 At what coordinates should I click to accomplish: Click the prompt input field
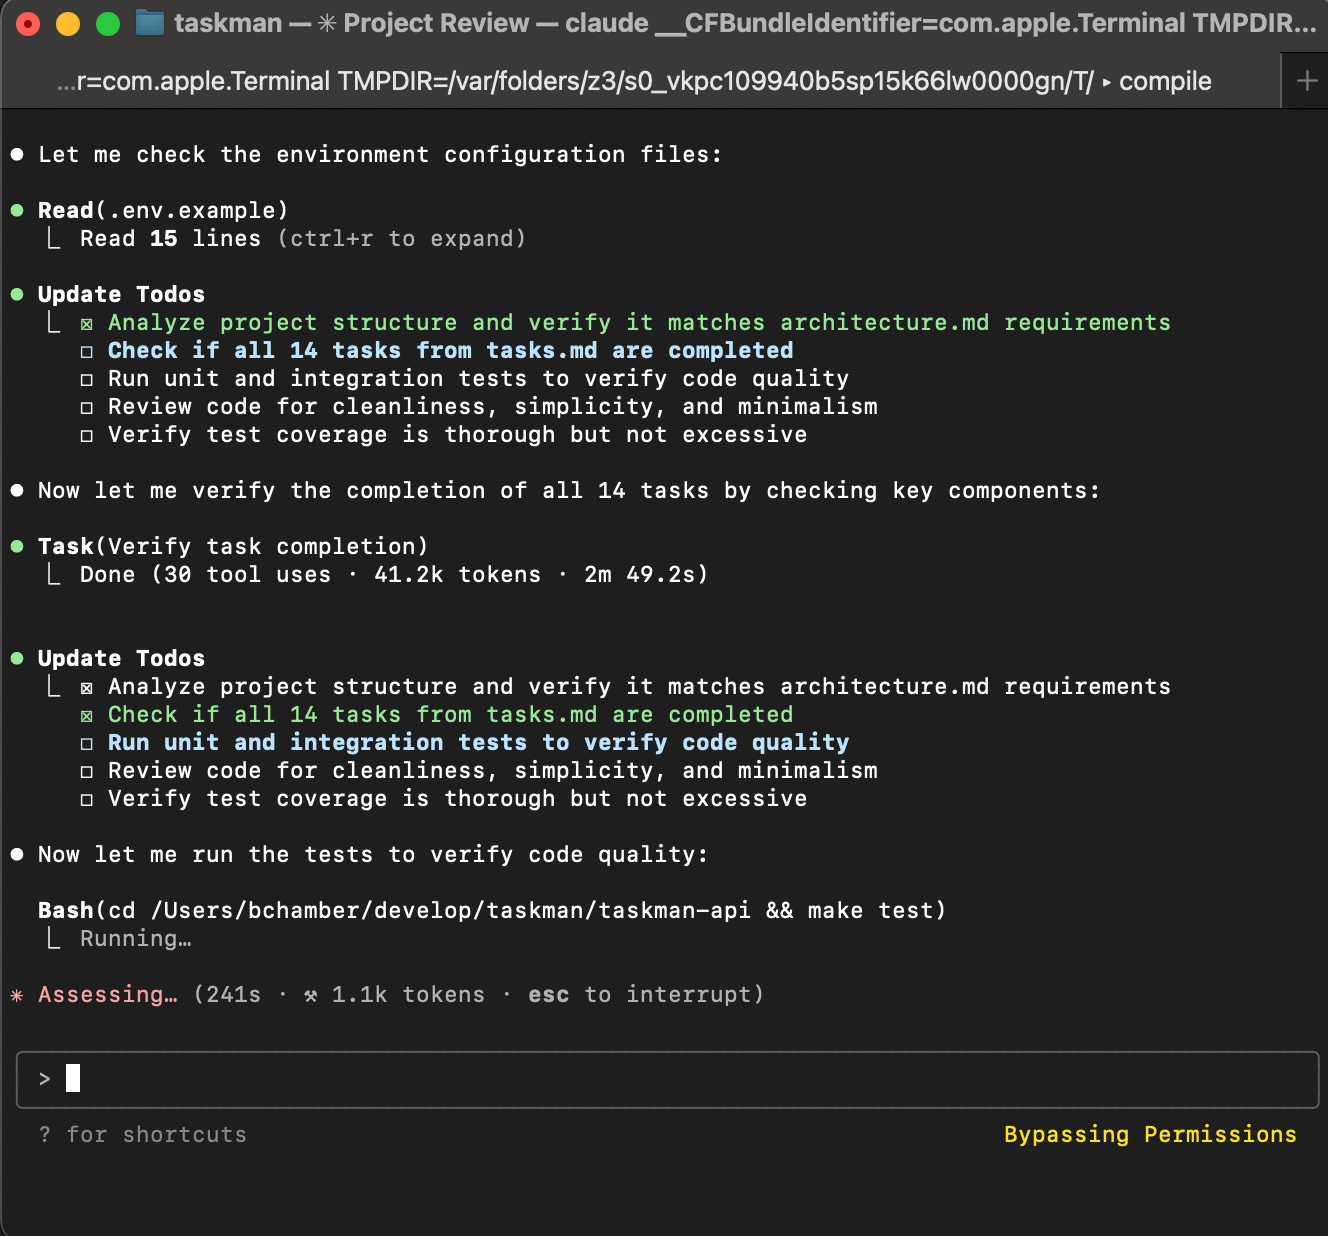(667, 1079)
